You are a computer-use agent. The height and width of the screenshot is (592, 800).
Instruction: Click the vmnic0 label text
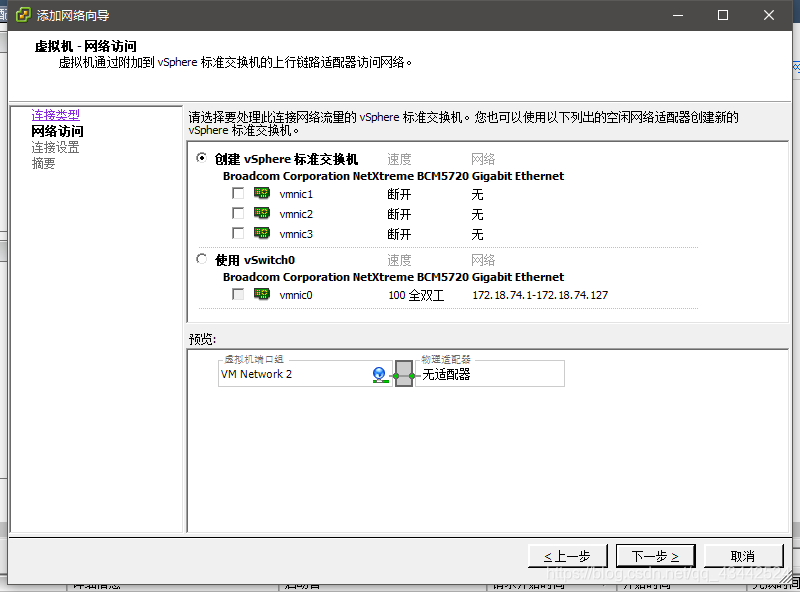pos(296,295)
